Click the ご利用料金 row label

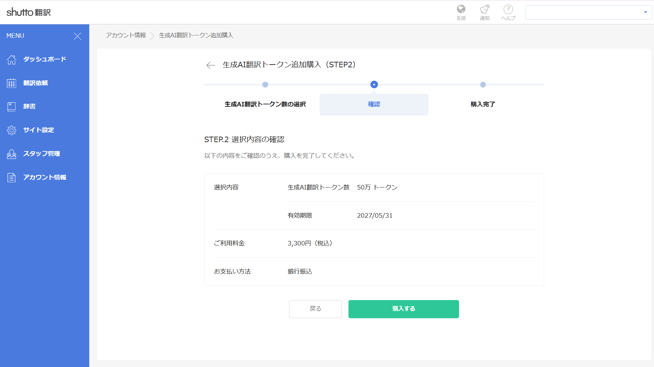click(229, 243)
